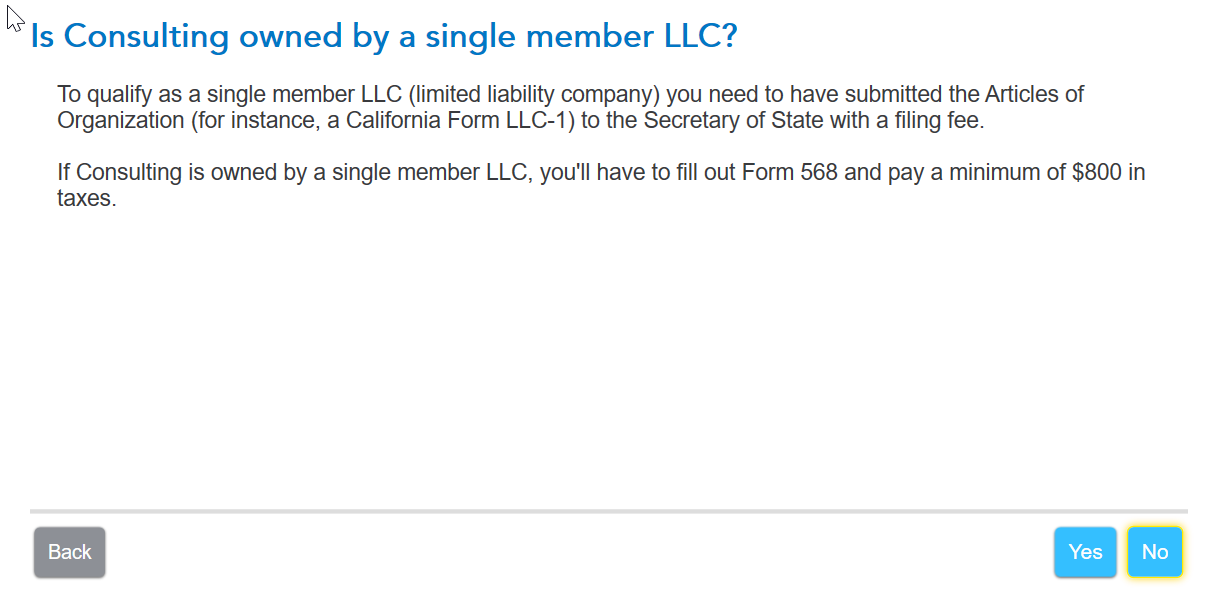Click the word "taxes." on the last line

point(87,198)
